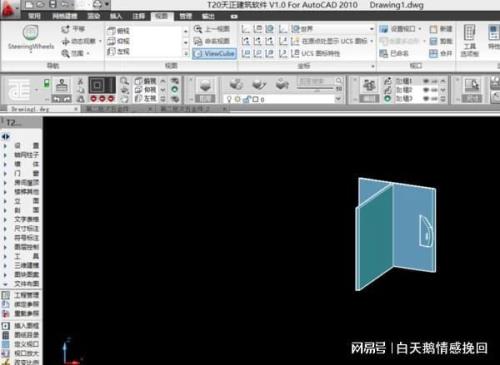500x365 pixels.
Task: Click New viewport (新建)
Action: 441,29
